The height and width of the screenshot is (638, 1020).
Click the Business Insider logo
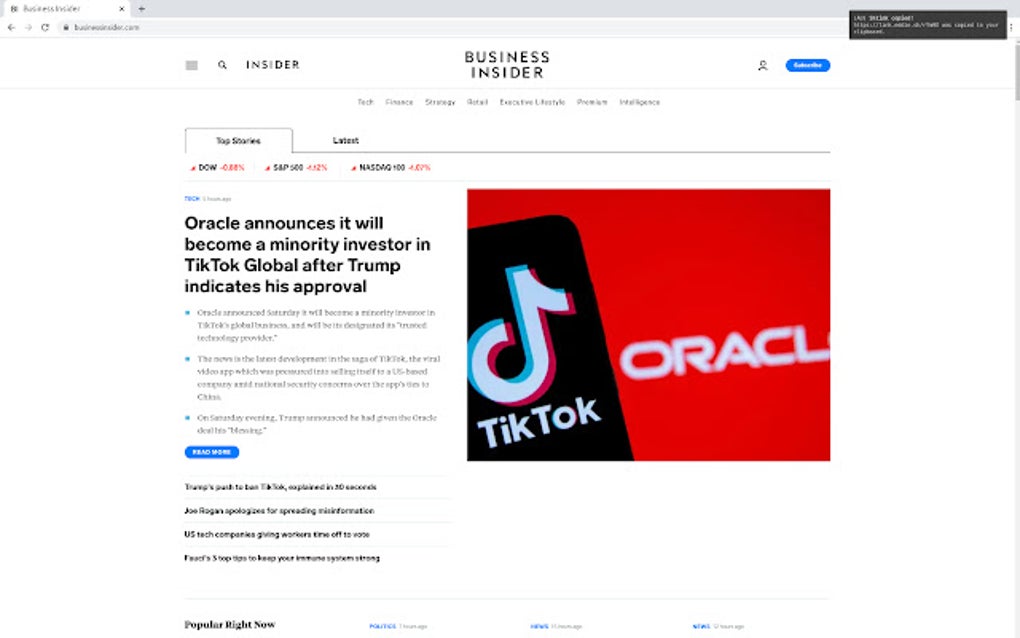point(506,63)
